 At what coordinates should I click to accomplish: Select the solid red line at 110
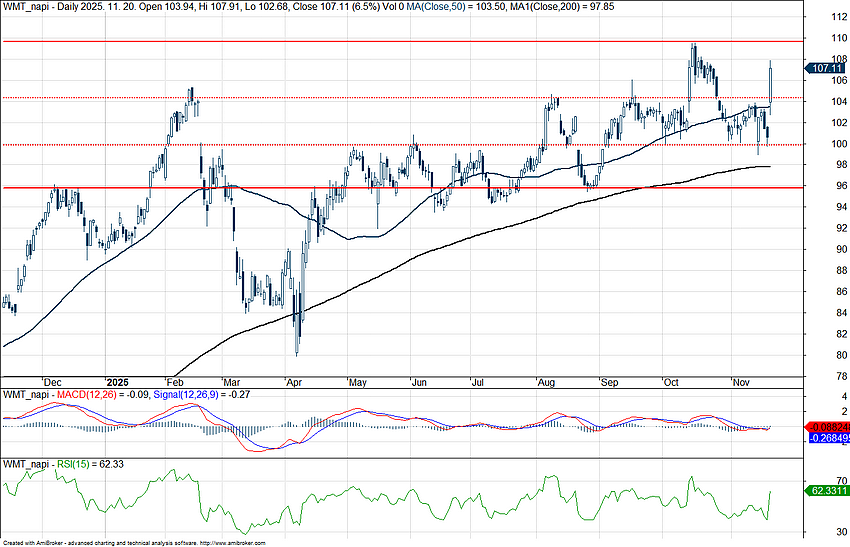click(x=400, y=41)
